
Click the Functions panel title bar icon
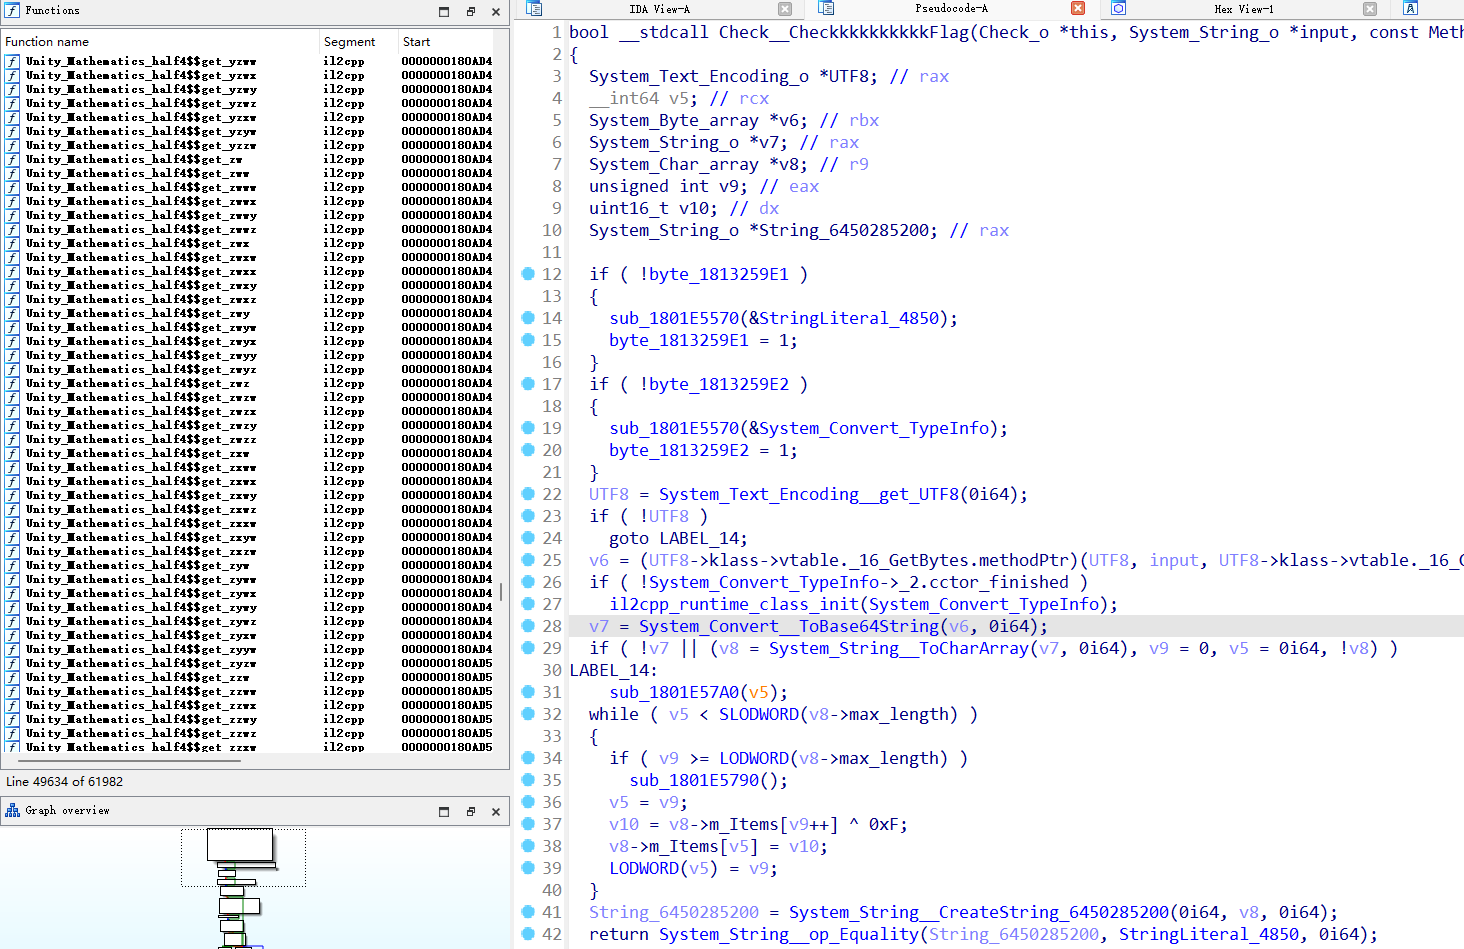[x=10, y=11]
